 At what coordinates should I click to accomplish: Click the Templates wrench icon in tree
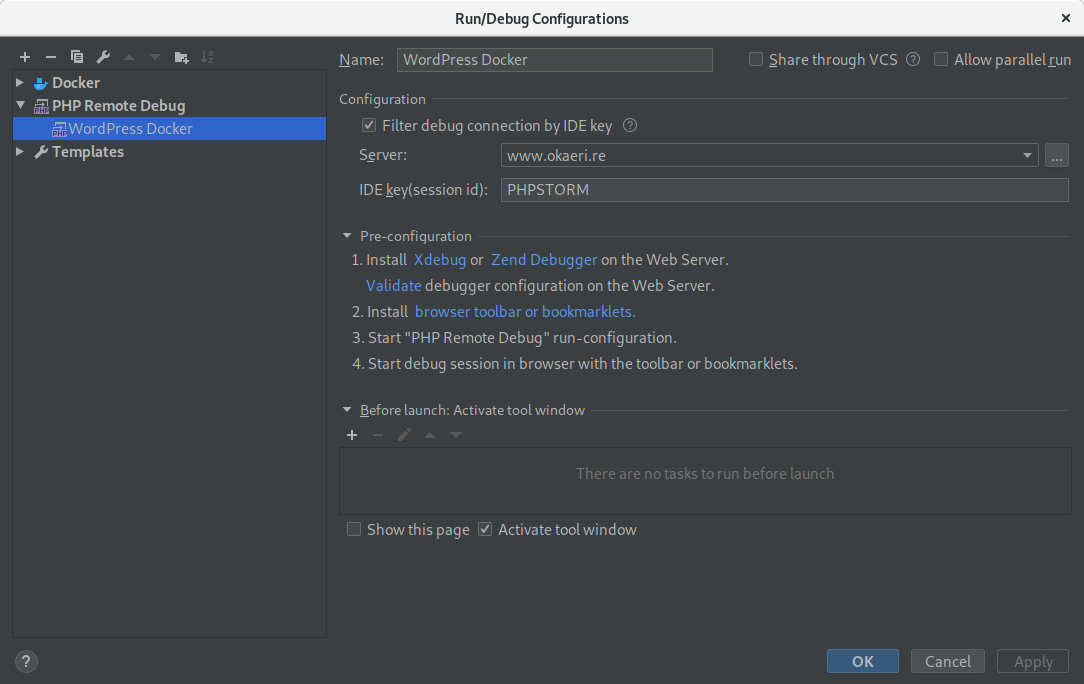(x=41, y=151)
